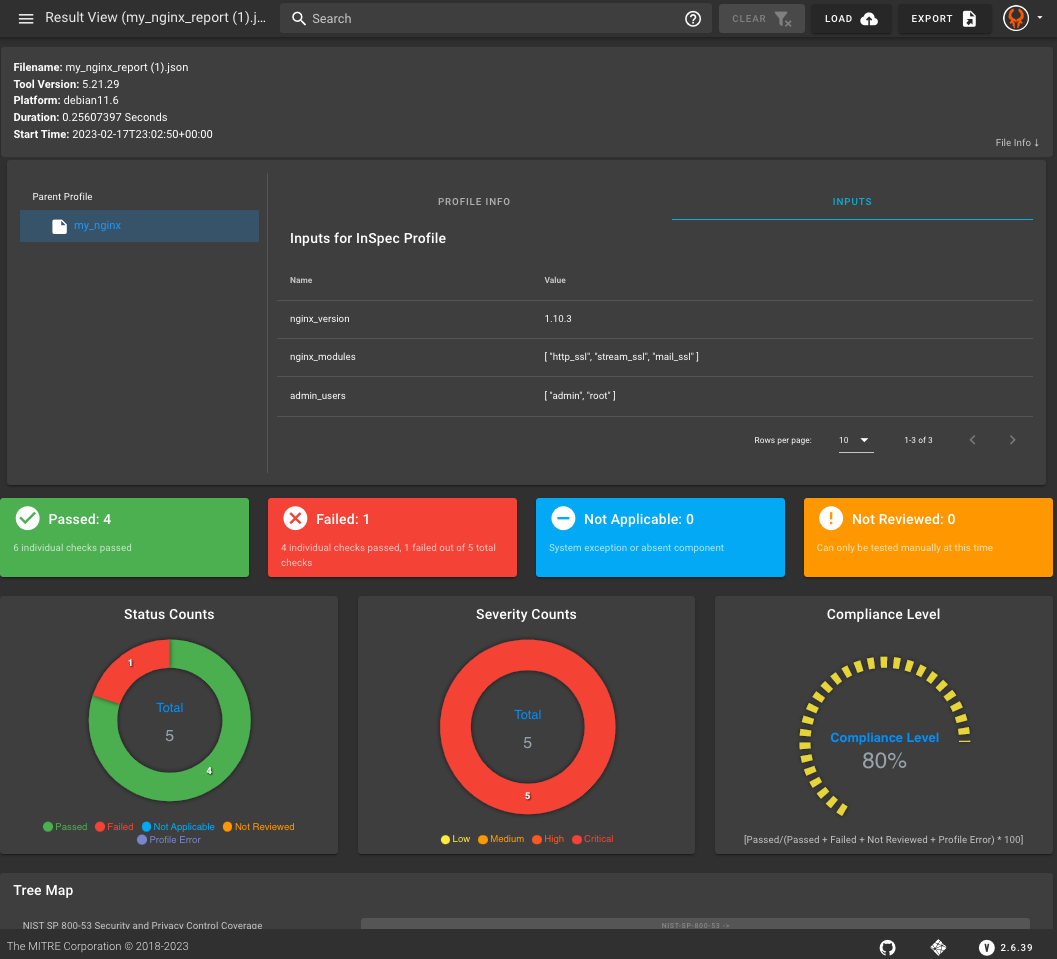This screenshot has height=959, width=1057.
Task: Expand the File Info section
Action: [x=1016, y=143]
